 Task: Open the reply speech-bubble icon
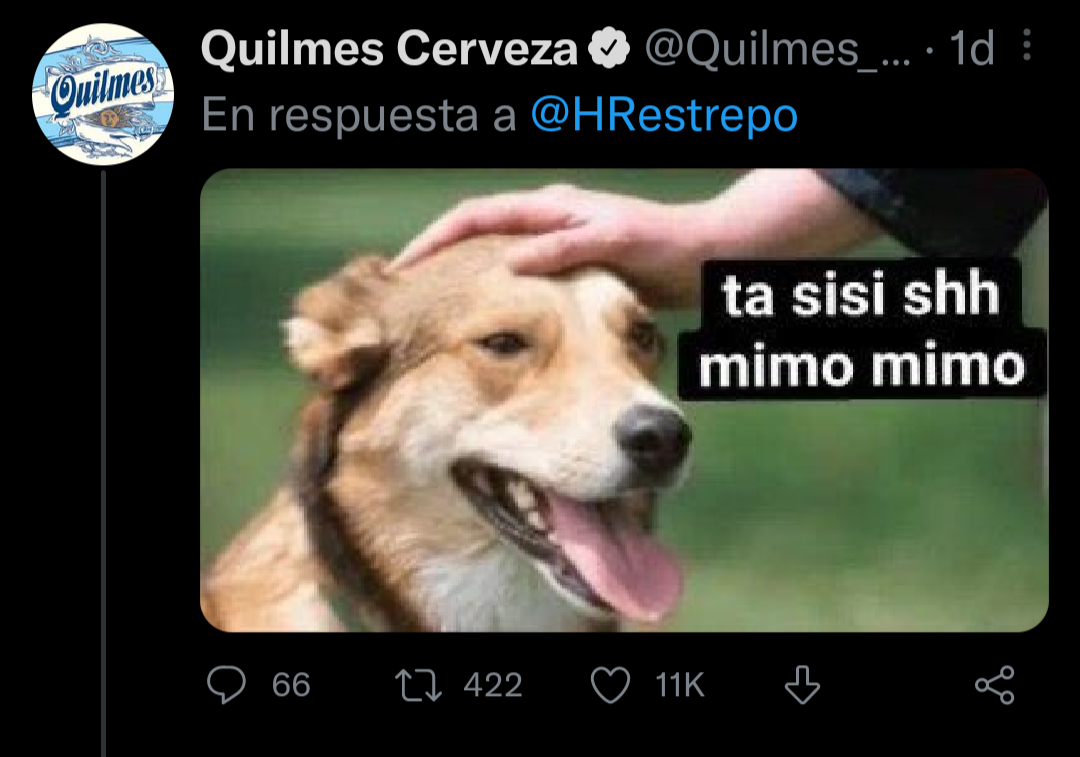[226, 685]
